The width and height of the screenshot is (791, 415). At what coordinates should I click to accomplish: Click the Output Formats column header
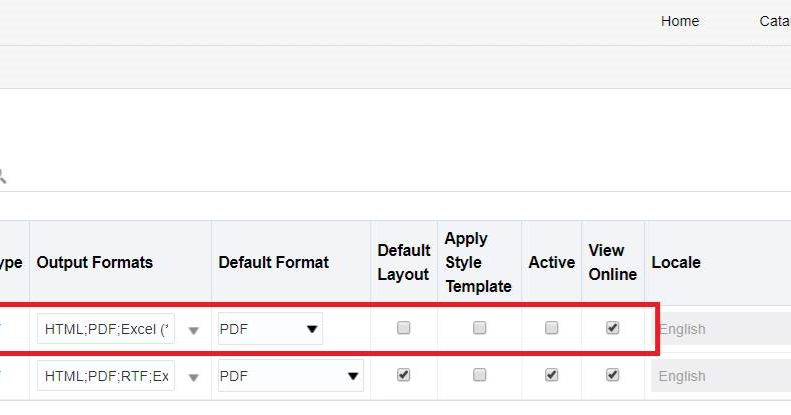click(x=95, y=262)
